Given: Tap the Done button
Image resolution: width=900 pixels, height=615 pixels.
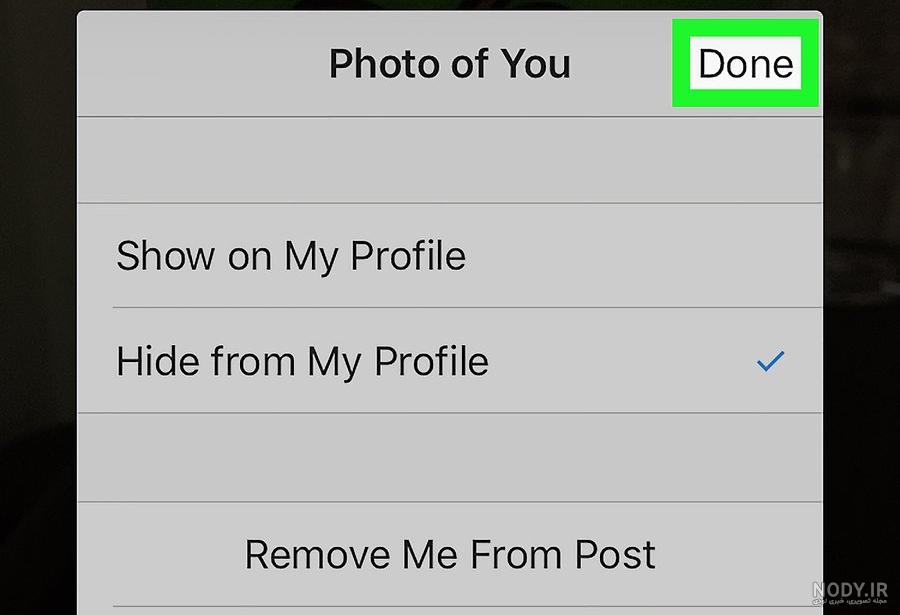Looking at the screenshot, I should [745, 63].
